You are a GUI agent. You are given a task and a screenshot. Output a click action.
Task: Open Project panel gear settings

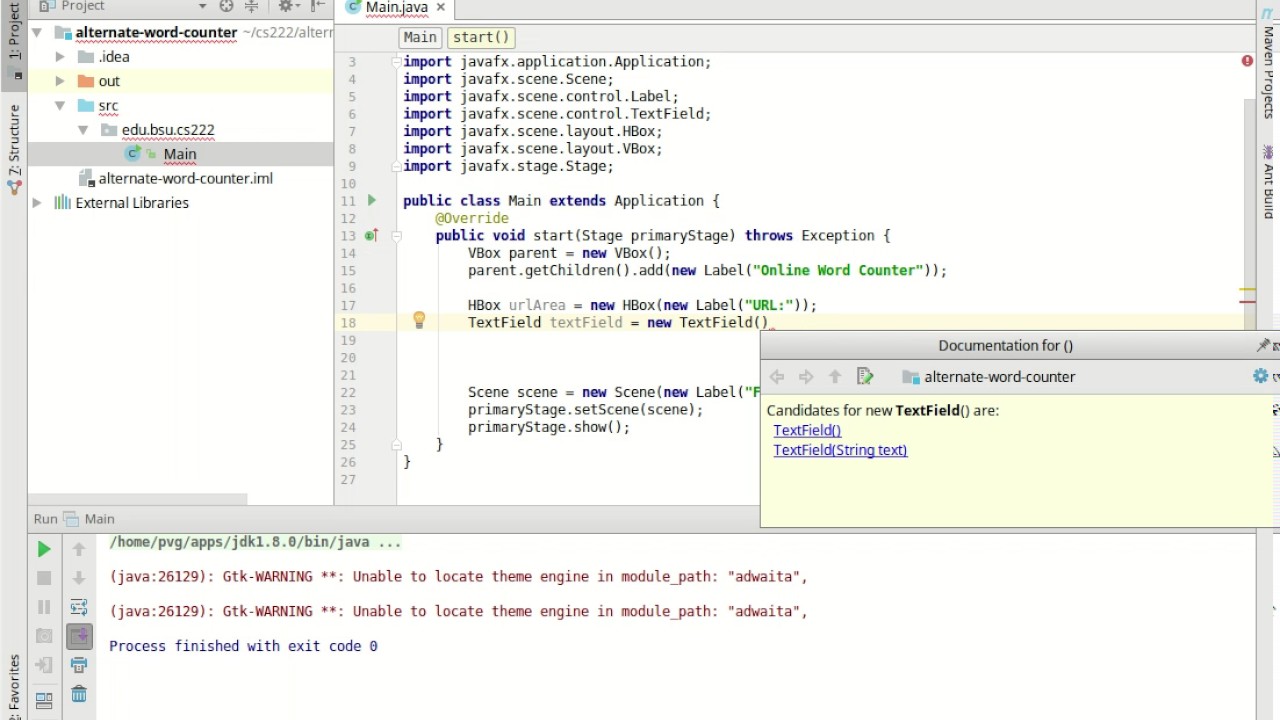tap(288, 6)
